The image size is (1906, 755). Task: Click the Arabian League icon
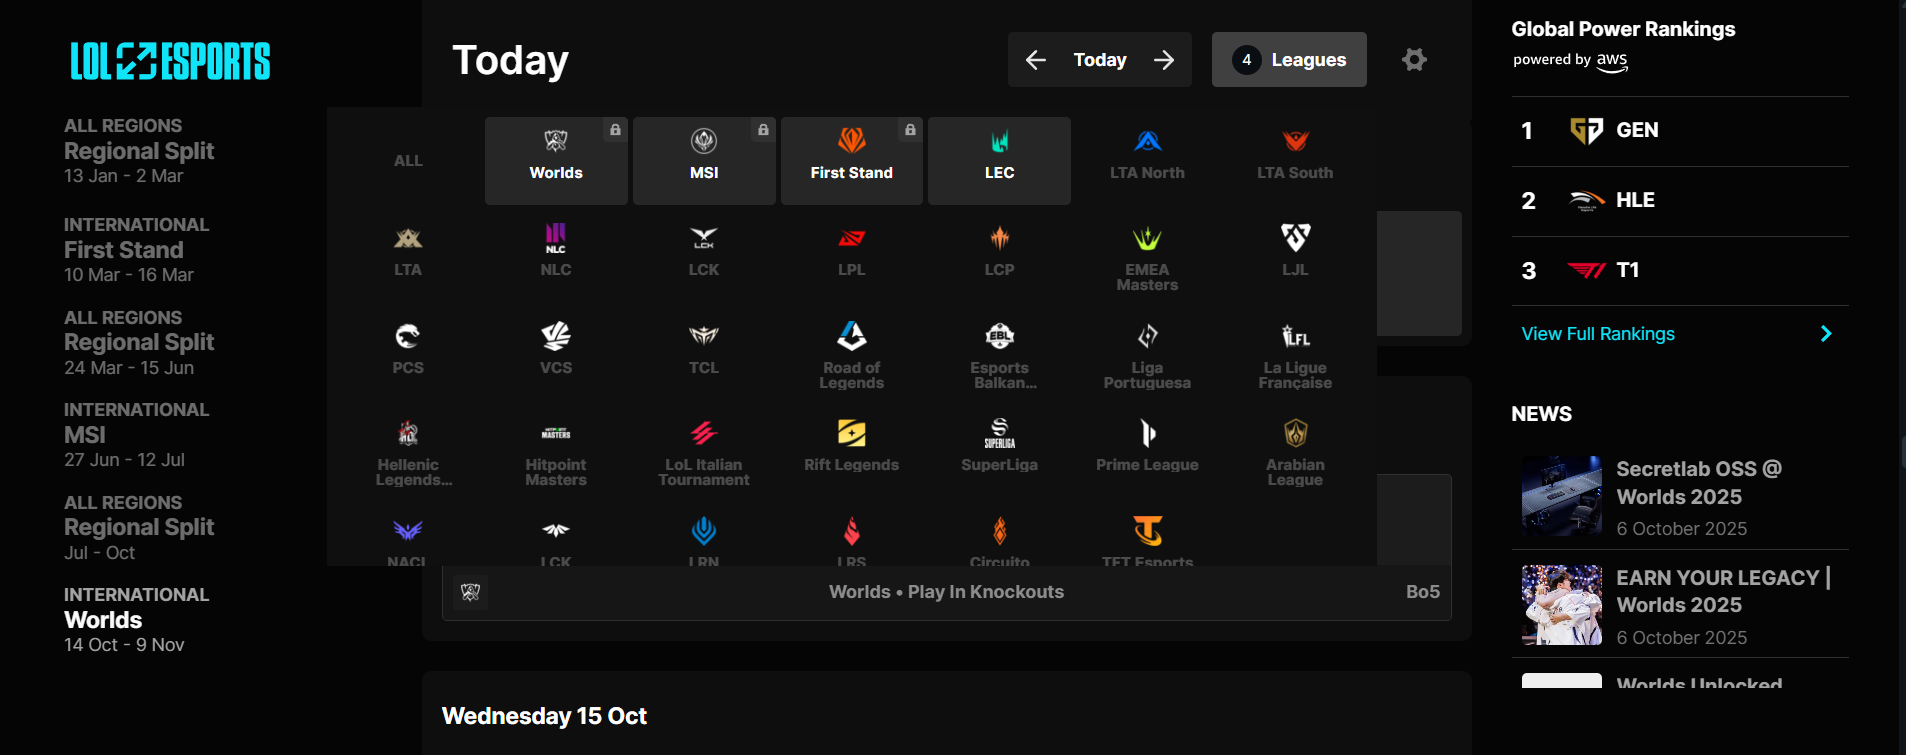pyautogui.click(x=1295, y=433)
